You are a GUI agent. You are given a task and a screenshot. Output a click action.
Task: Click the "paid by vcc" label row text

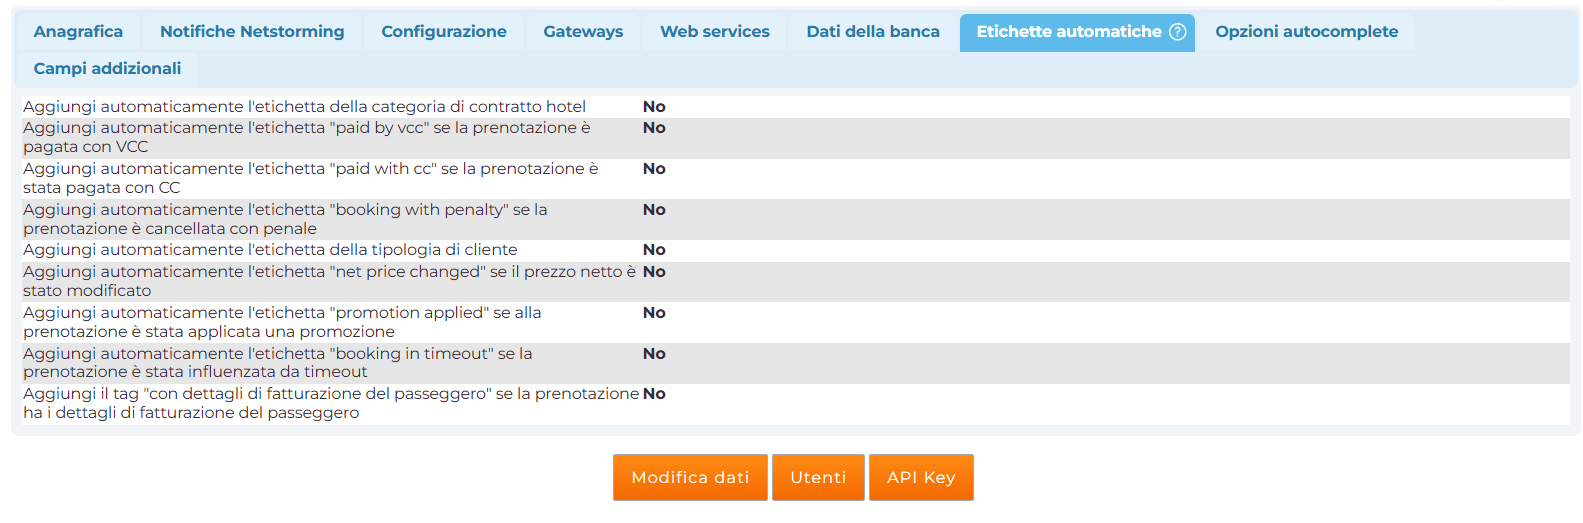[306, 138]
